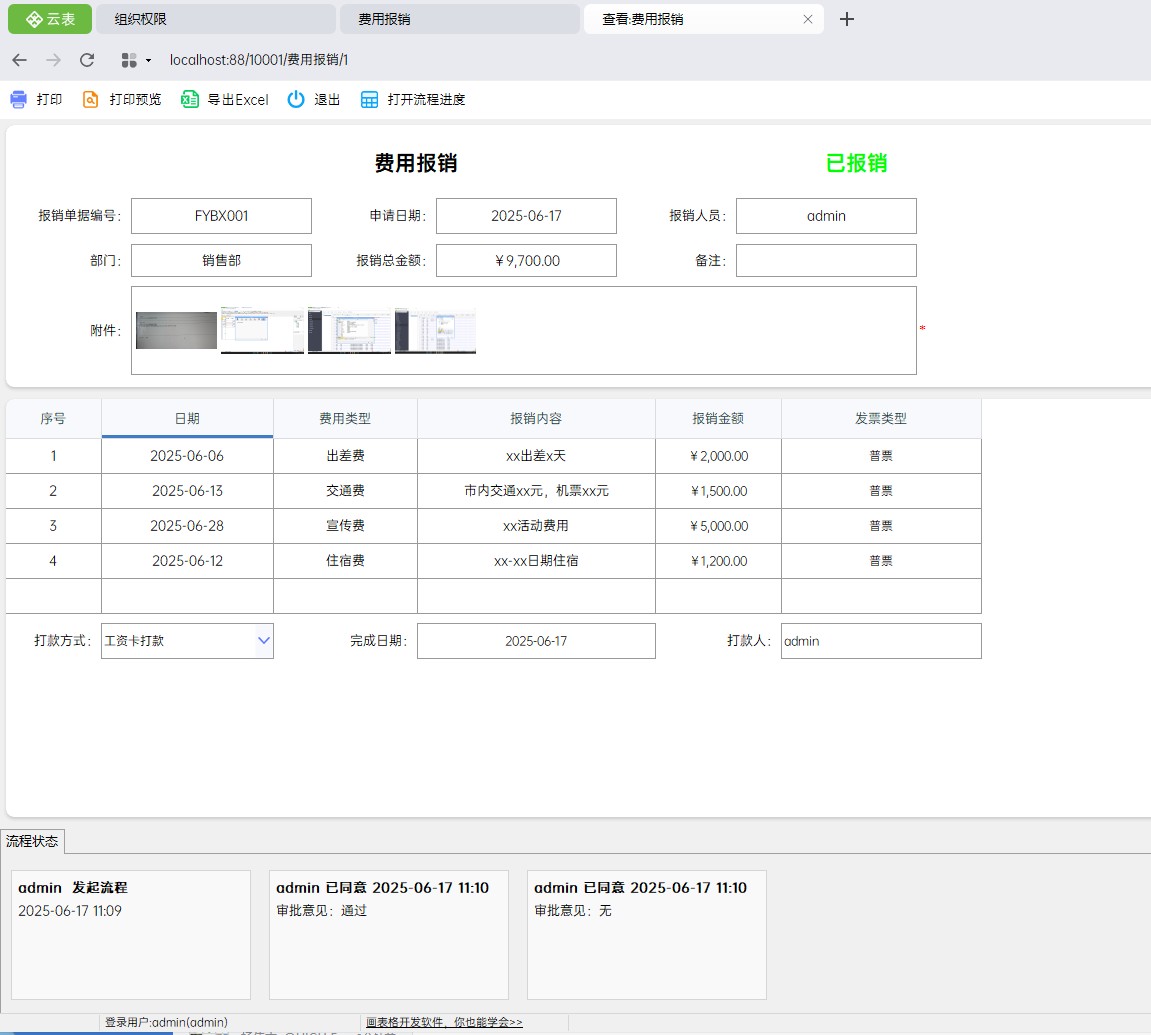Open the third attachment thumbnail
The width and height of the screenshot is (1151, 1035).
coord(349,330)
